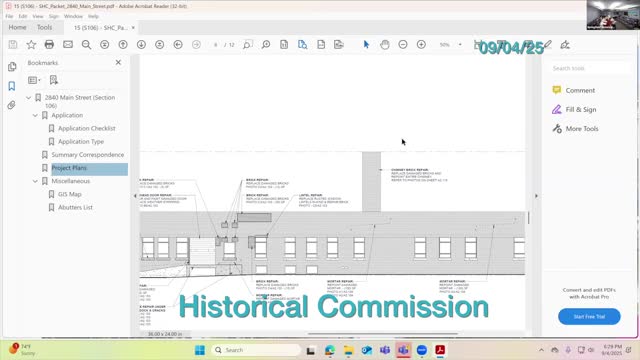Go to first page icon
This screenshot has width=640, height=360.
point(104,44)
